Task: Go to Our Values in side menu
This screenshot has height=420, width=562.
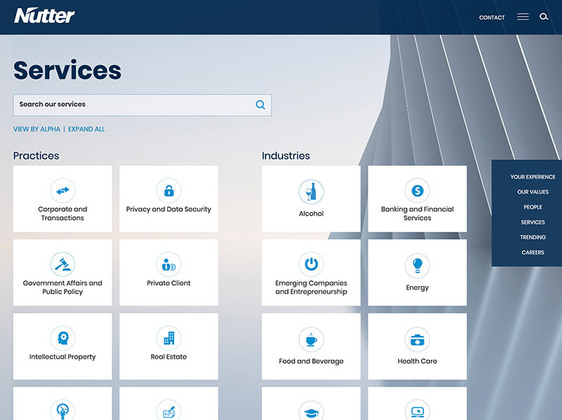Action: pyautogui.click(x=533, y=192)
